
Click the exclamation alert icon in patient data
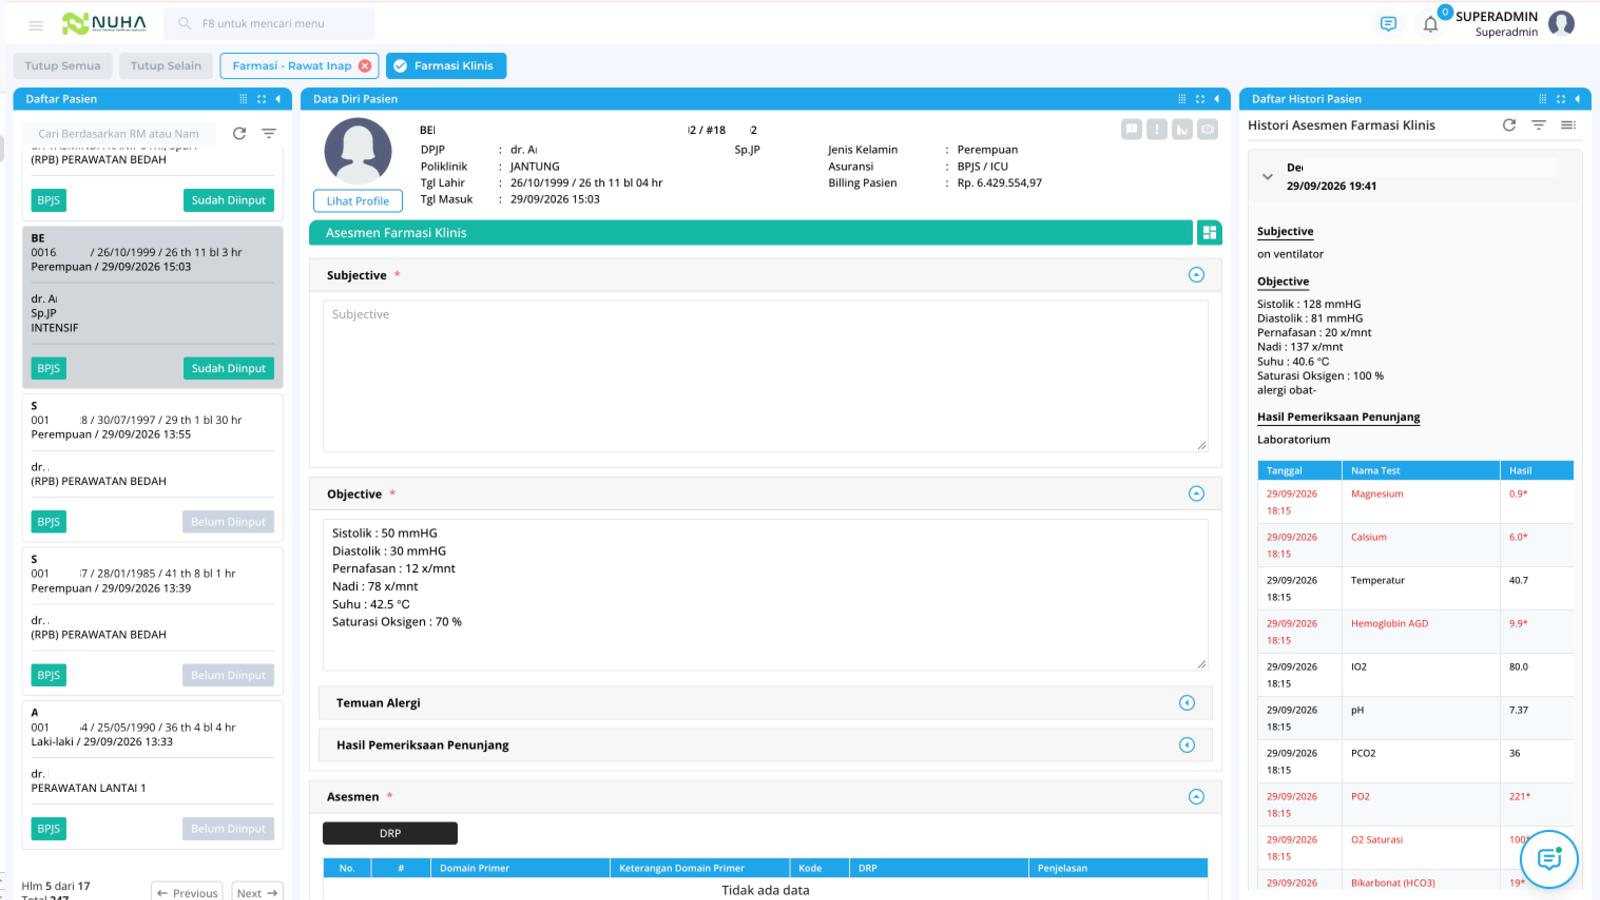pos(1157,129)
